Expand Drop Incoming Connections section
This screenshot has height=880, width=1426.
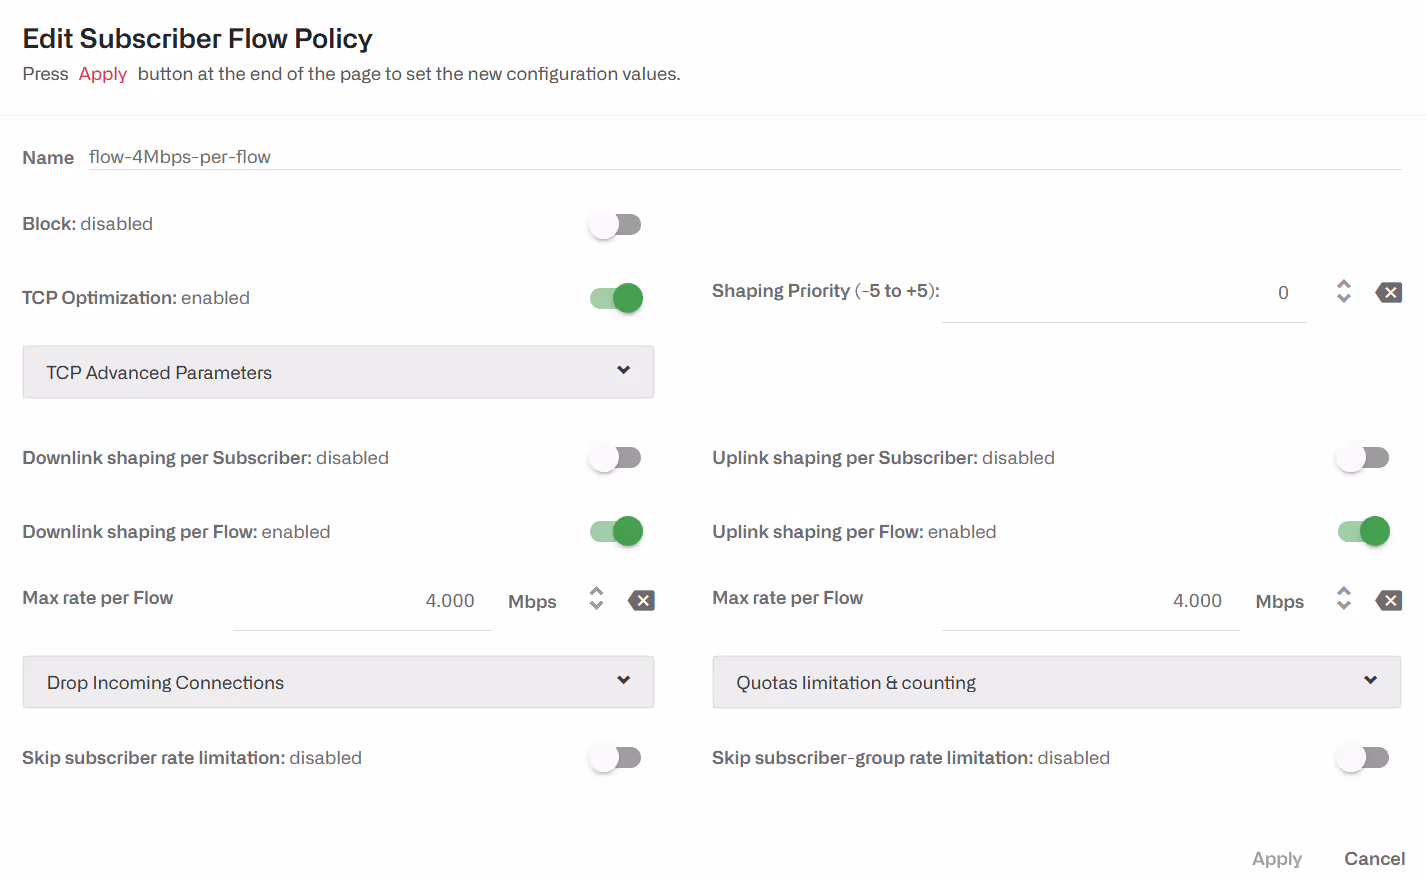pyautogui.click(x=338, y=682)
